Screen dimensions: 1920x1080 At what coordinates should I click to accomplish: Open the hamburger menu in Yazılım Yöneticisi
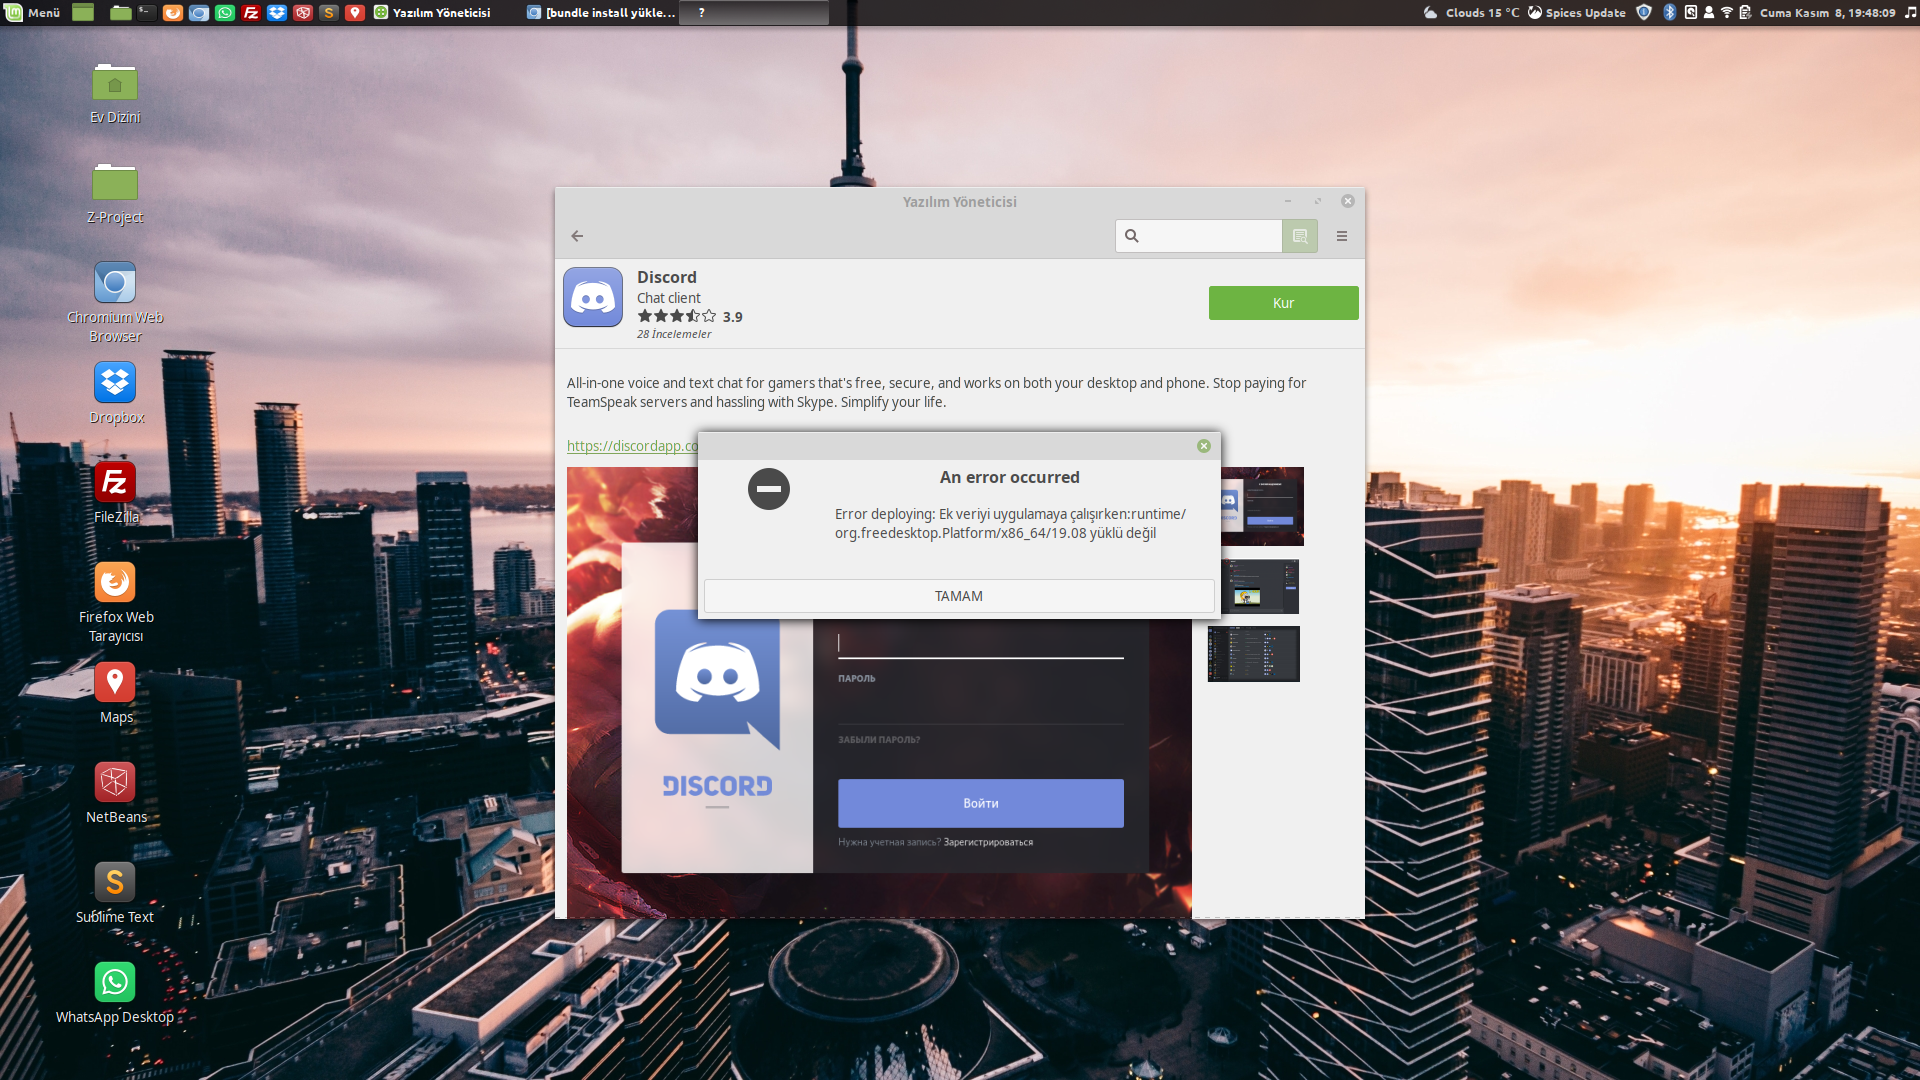click(1342, 236)
